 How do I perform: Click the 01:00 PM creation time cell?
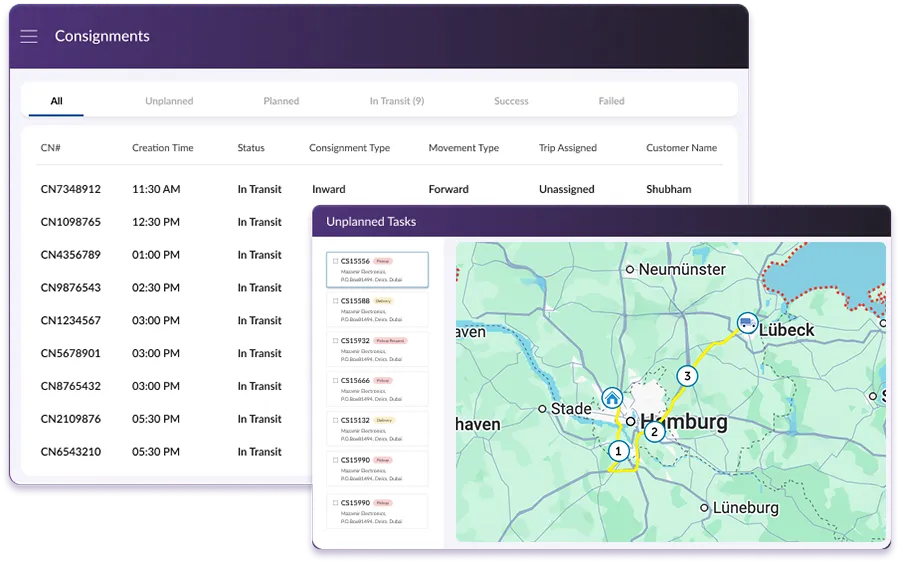(156, 255)
